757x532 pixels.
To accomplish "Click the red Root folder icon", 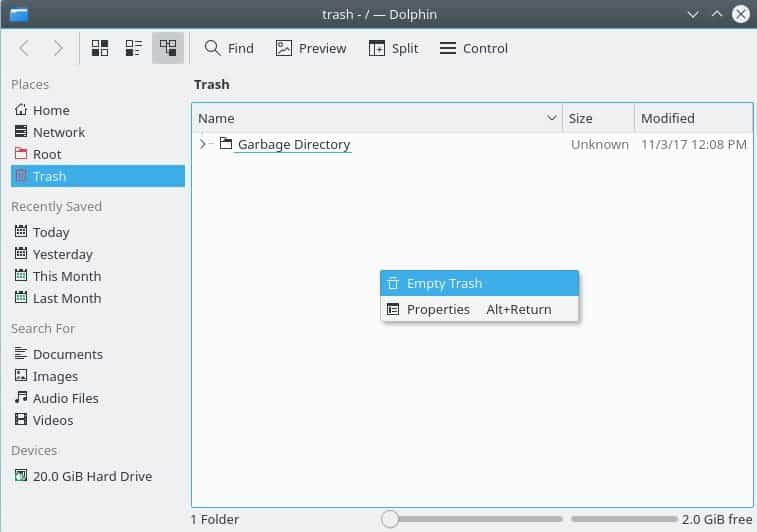I will [21, 153].
